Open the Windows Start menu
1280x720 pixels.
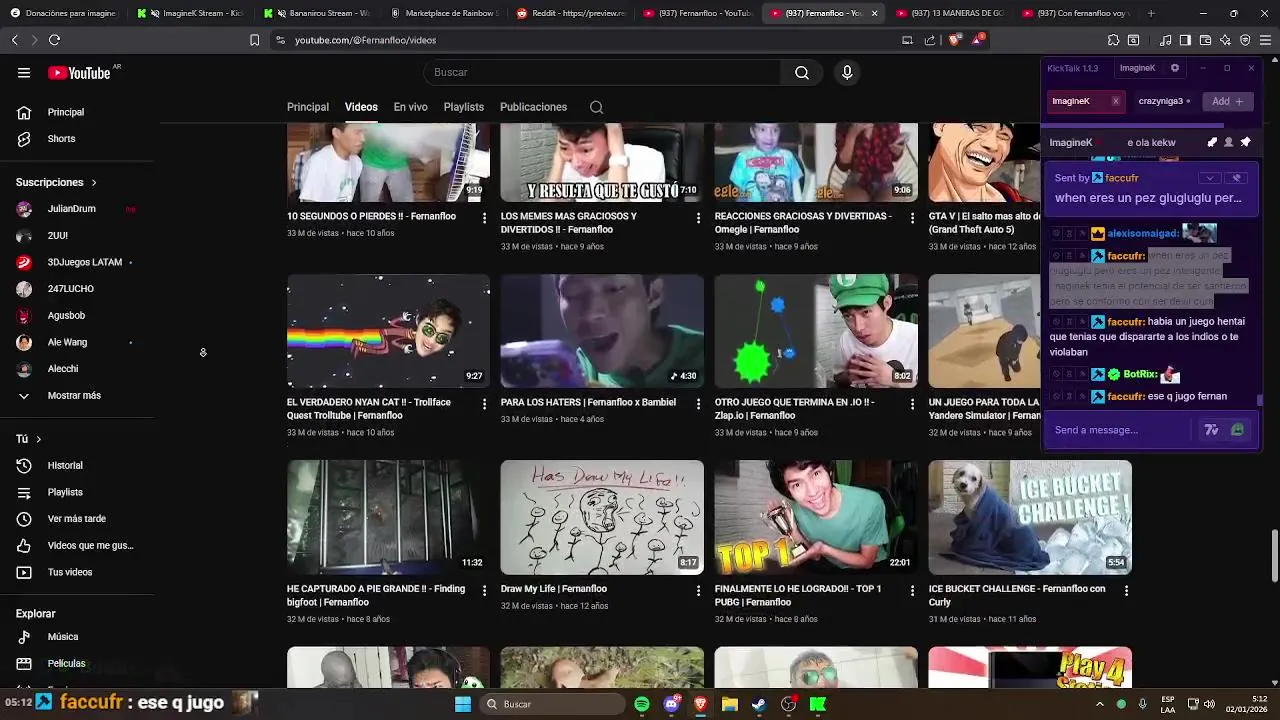pyautogui.click(x=463, y=704)
